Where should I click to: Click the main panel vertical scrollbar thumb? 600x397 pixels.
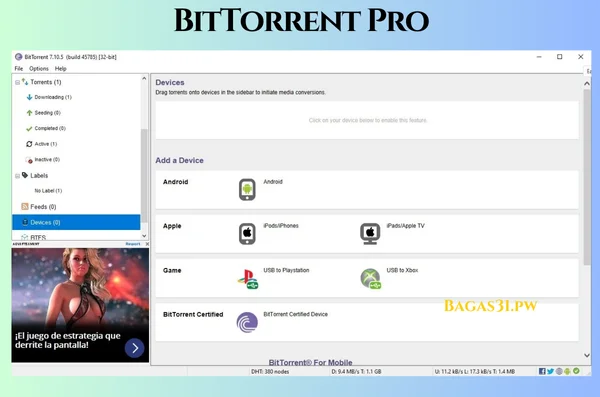587,177
